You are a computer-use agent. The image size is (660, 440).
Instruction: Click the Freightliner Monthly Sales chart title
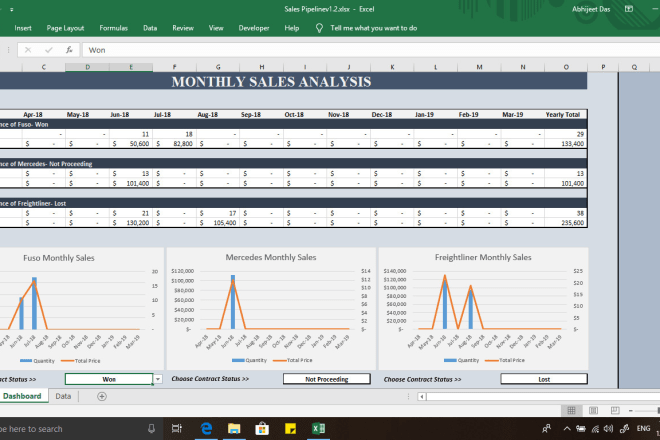coord(483,257)
